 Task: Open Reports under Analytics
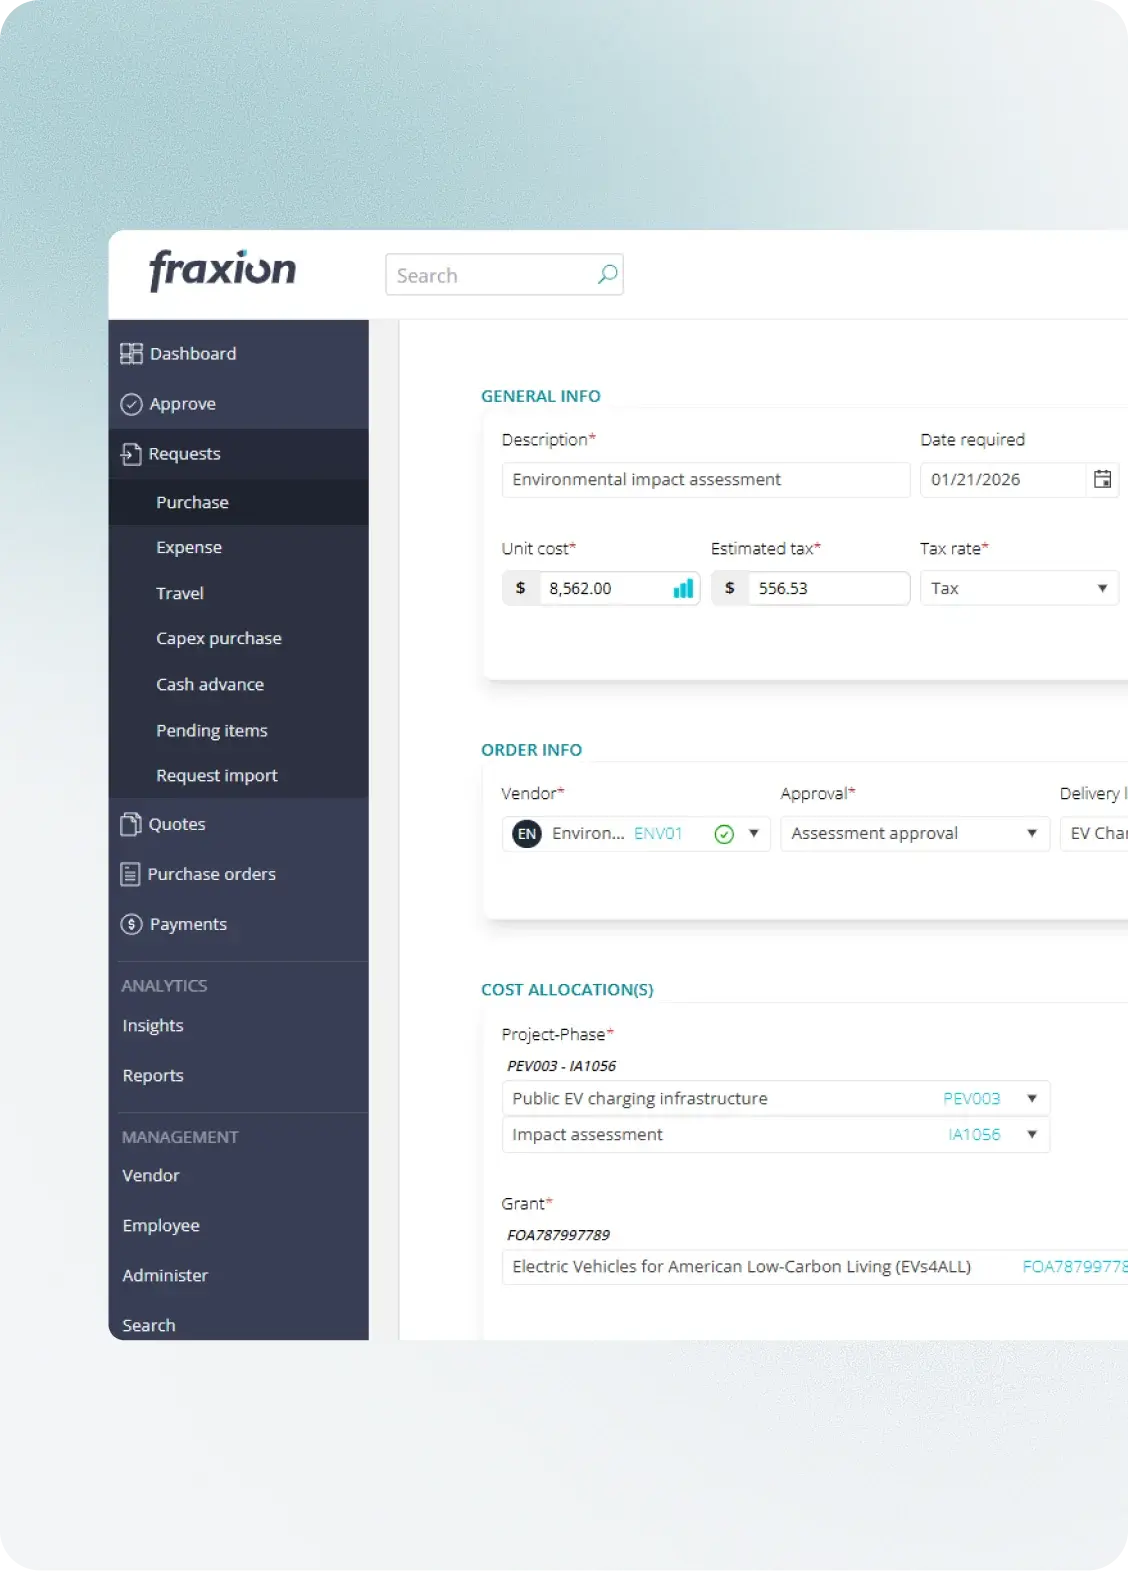153,1075
